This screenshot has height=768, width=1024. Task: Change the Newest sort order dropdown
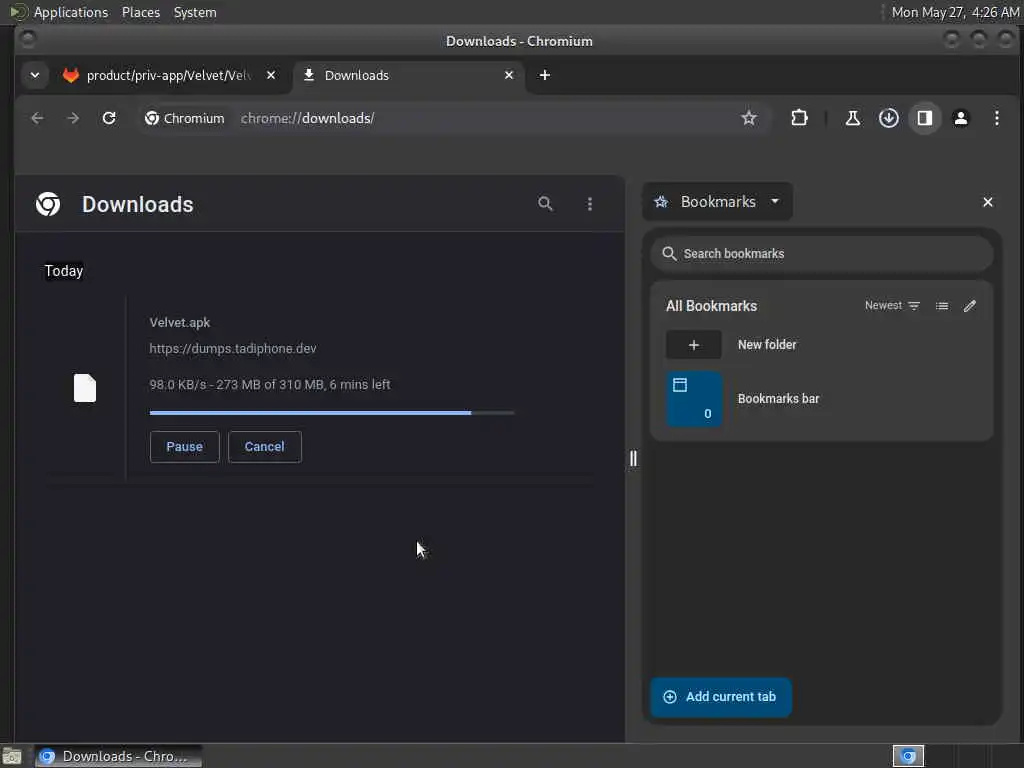[892, 306]
